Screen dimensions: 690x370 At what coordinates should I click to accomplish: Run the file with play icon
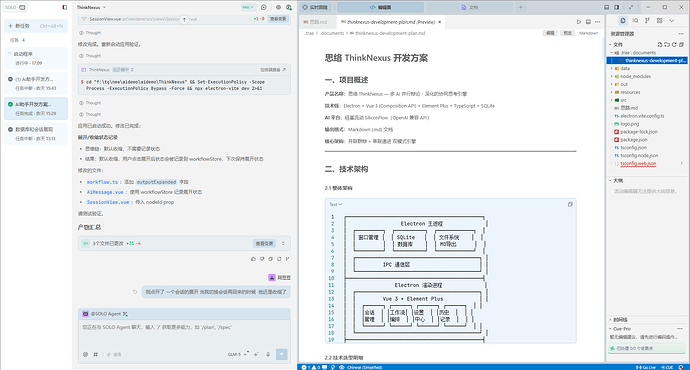579,22
